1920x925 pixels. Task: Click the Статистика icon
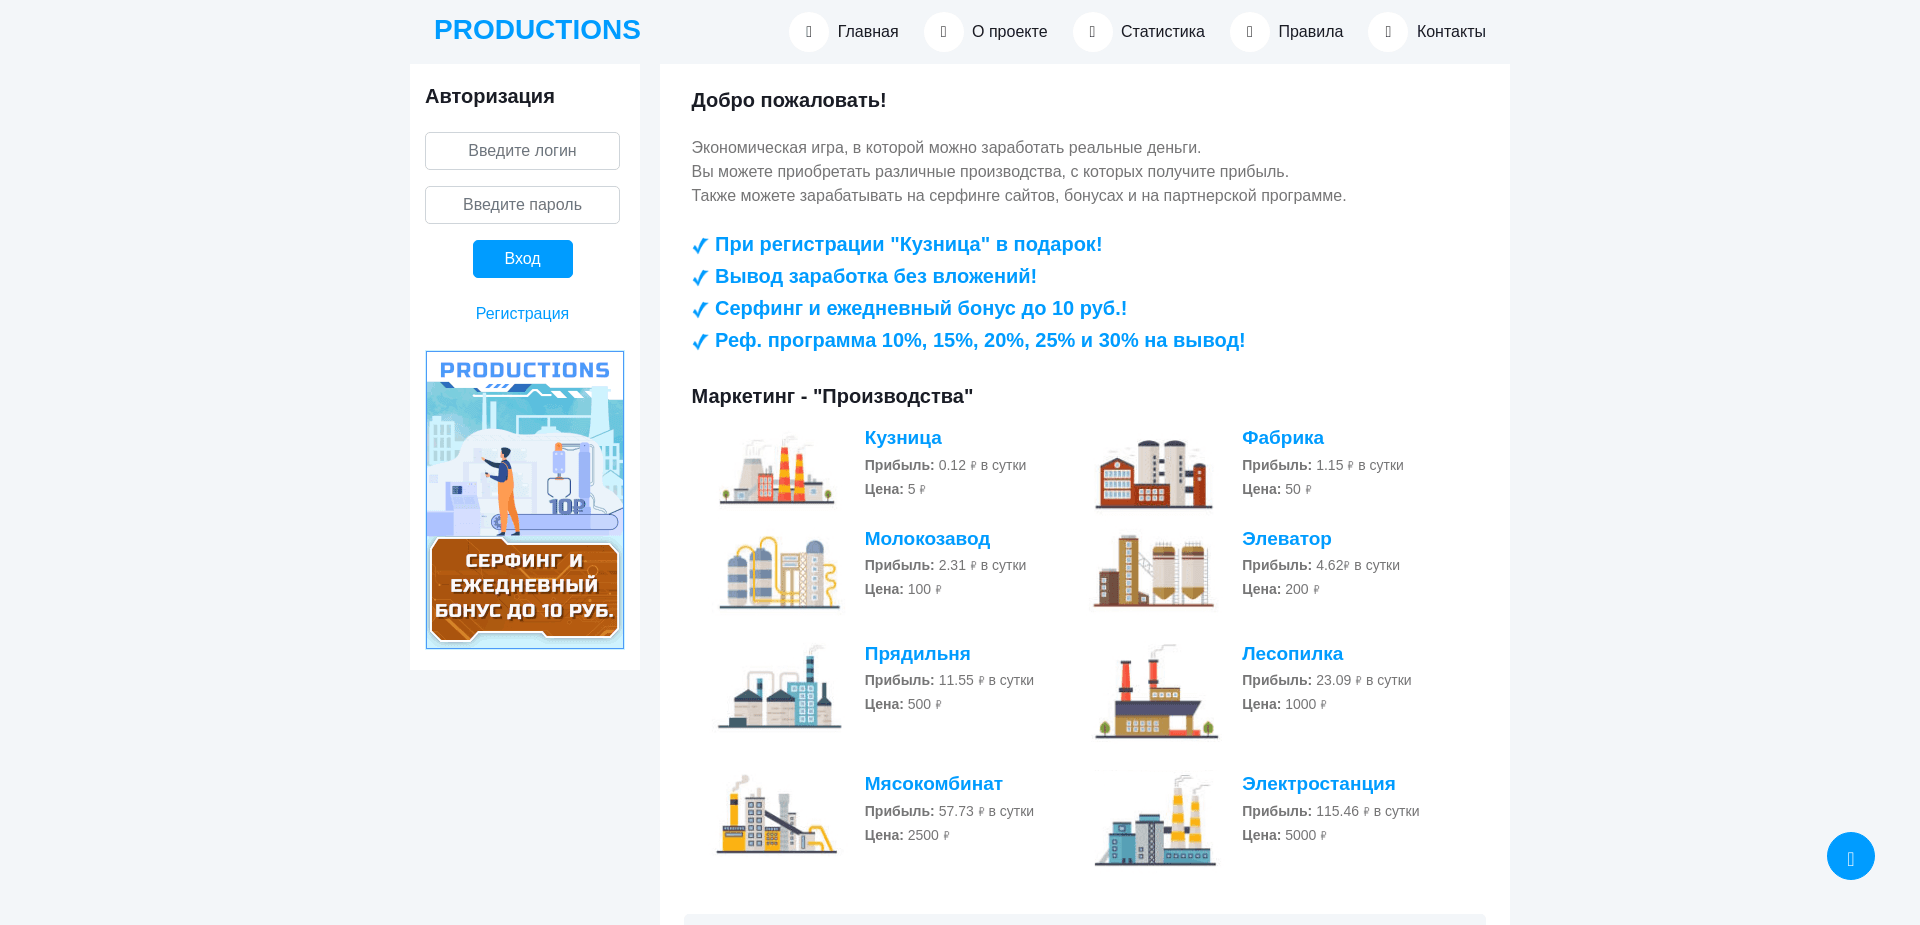[1092, 31]
